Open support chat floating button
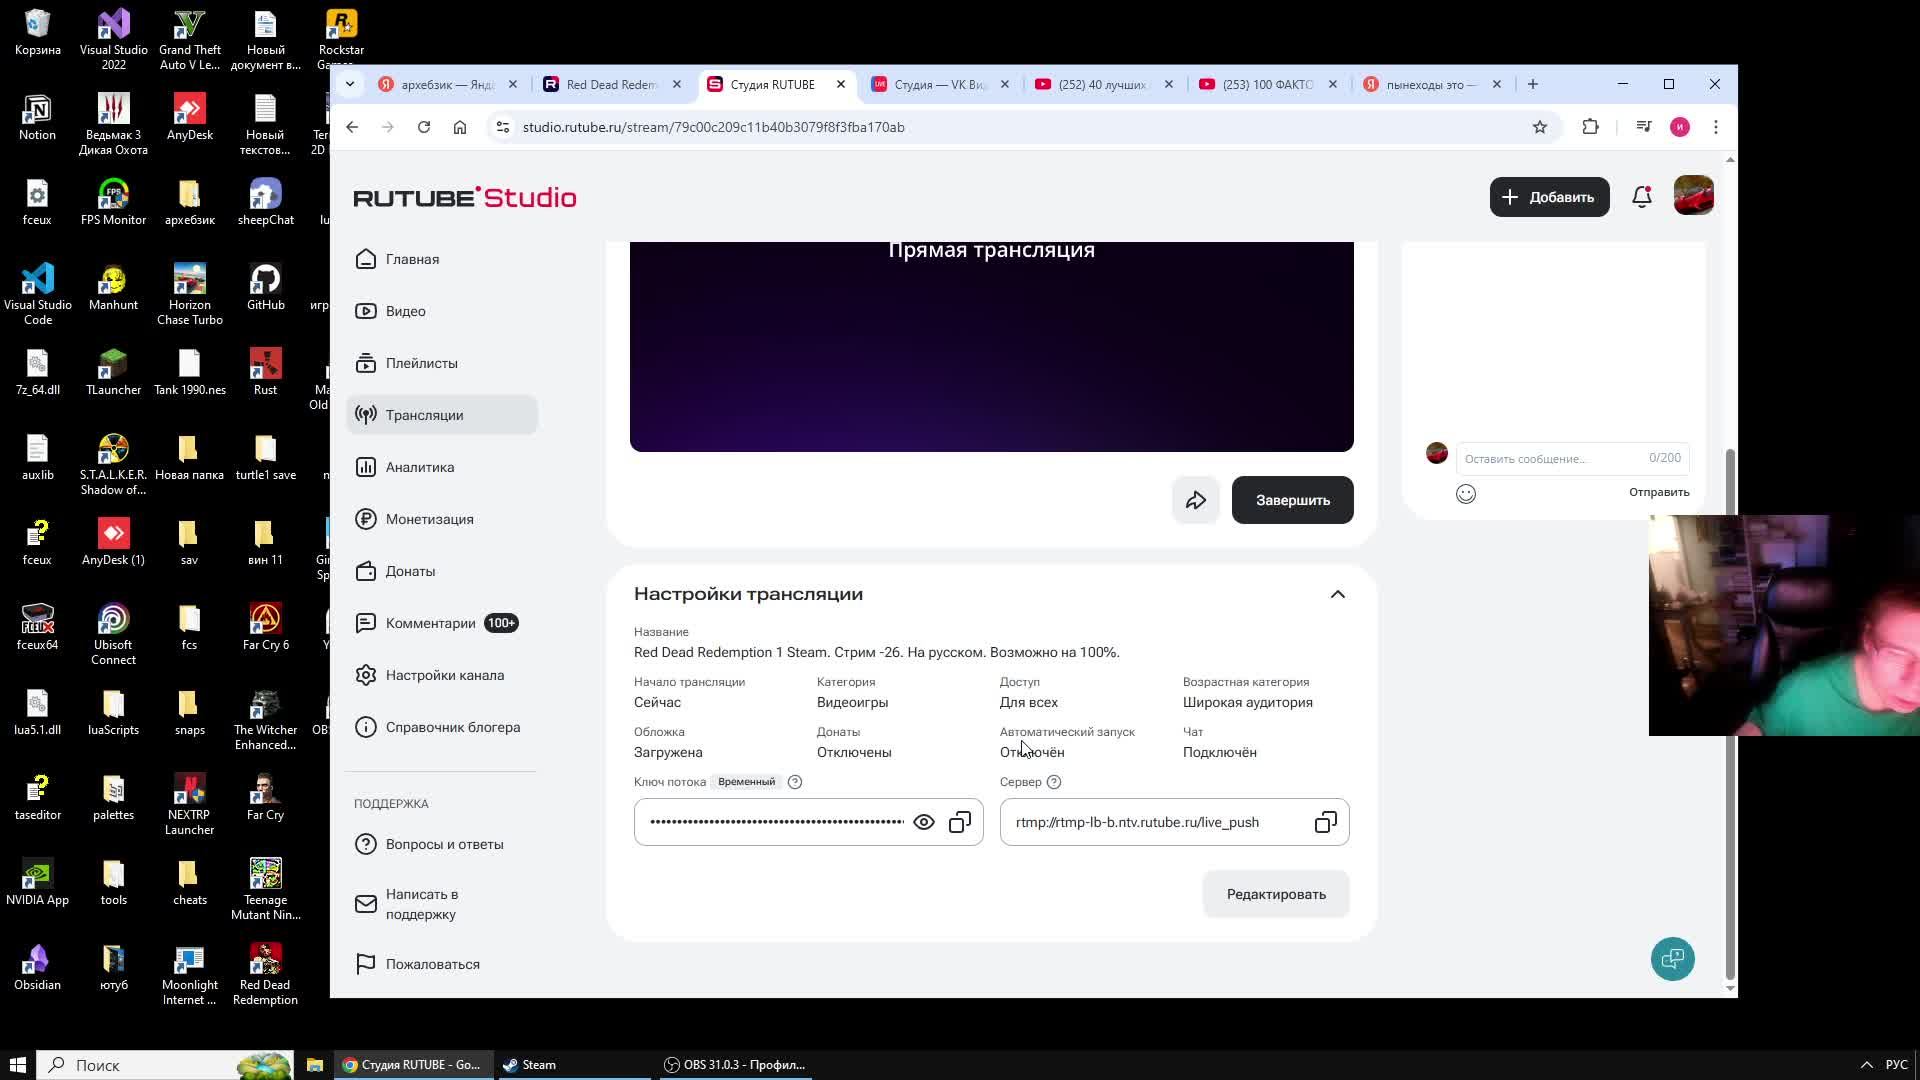This screenshot has width=1920, height=1080. (x=1672, y=959)
